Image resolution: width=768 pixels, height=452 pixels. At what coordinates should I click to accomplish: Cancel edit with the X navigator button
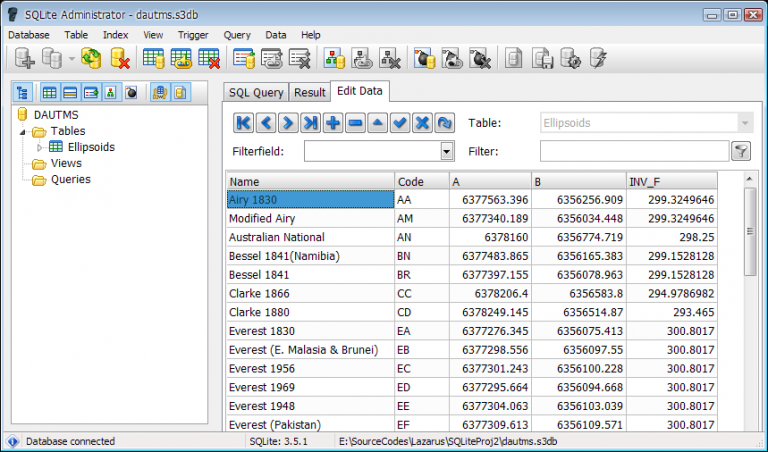coord(422,123)
